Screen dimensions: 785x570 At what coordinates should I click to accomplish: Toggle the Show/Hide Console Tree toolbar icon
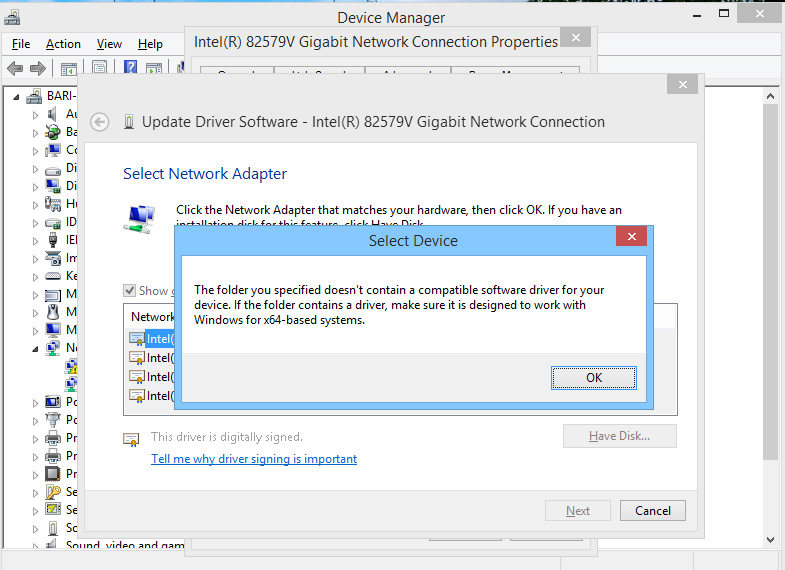pyautogui.click(x=69, y=69)
